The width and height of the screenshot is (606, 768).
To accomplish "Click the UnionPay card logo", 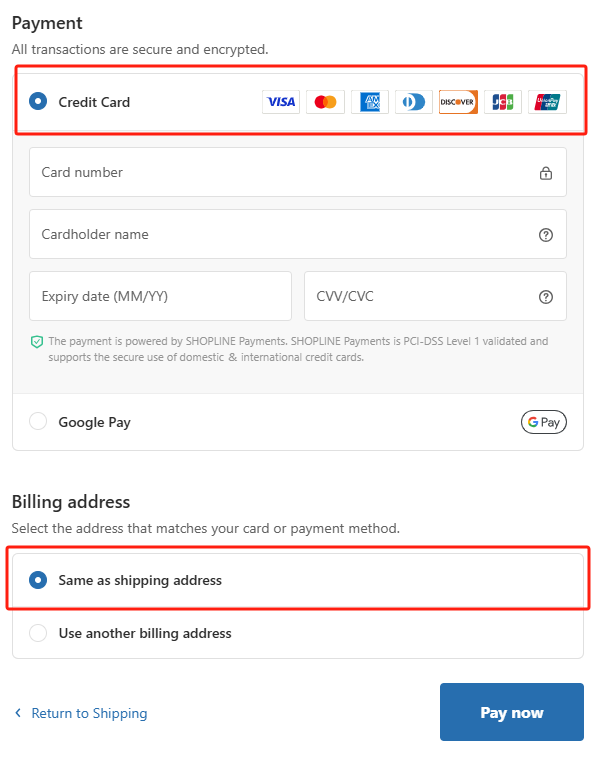I will click(547, 102).
